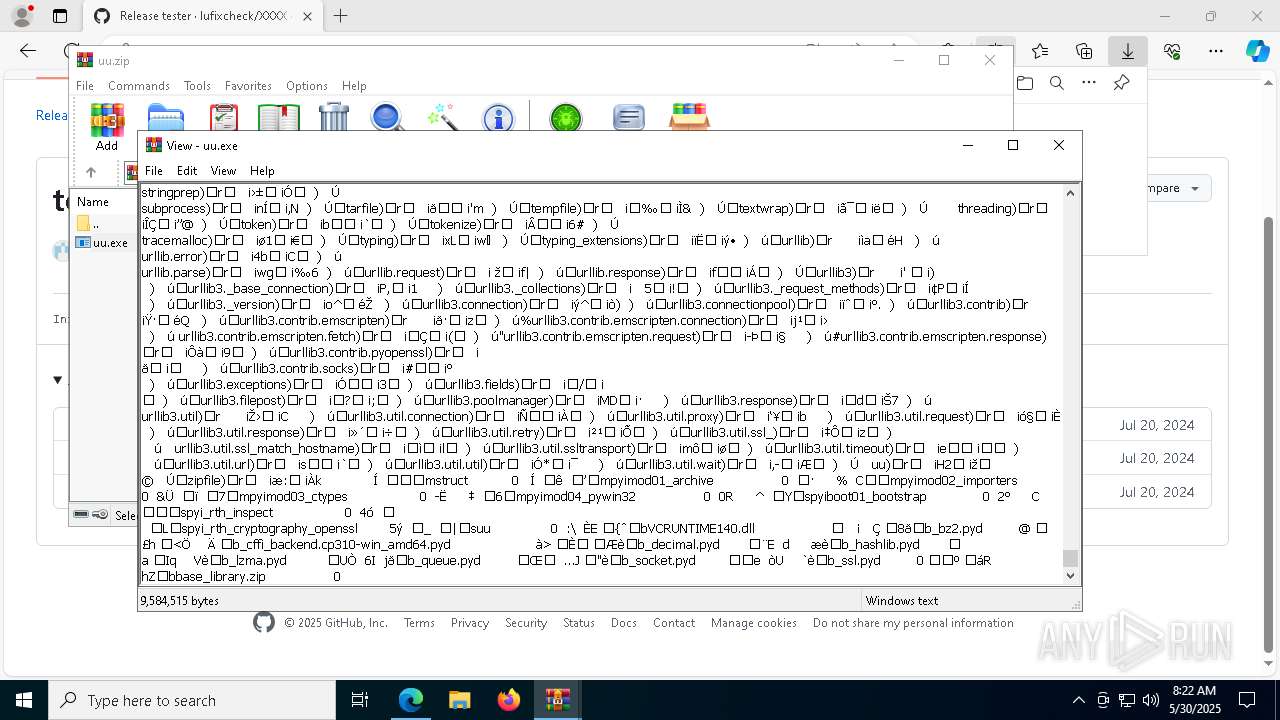Image resolution: width=1280 pixels, height=720 pixels.
Task: Select uu.exe in the WinRAR file list
Action: (103, 243)
